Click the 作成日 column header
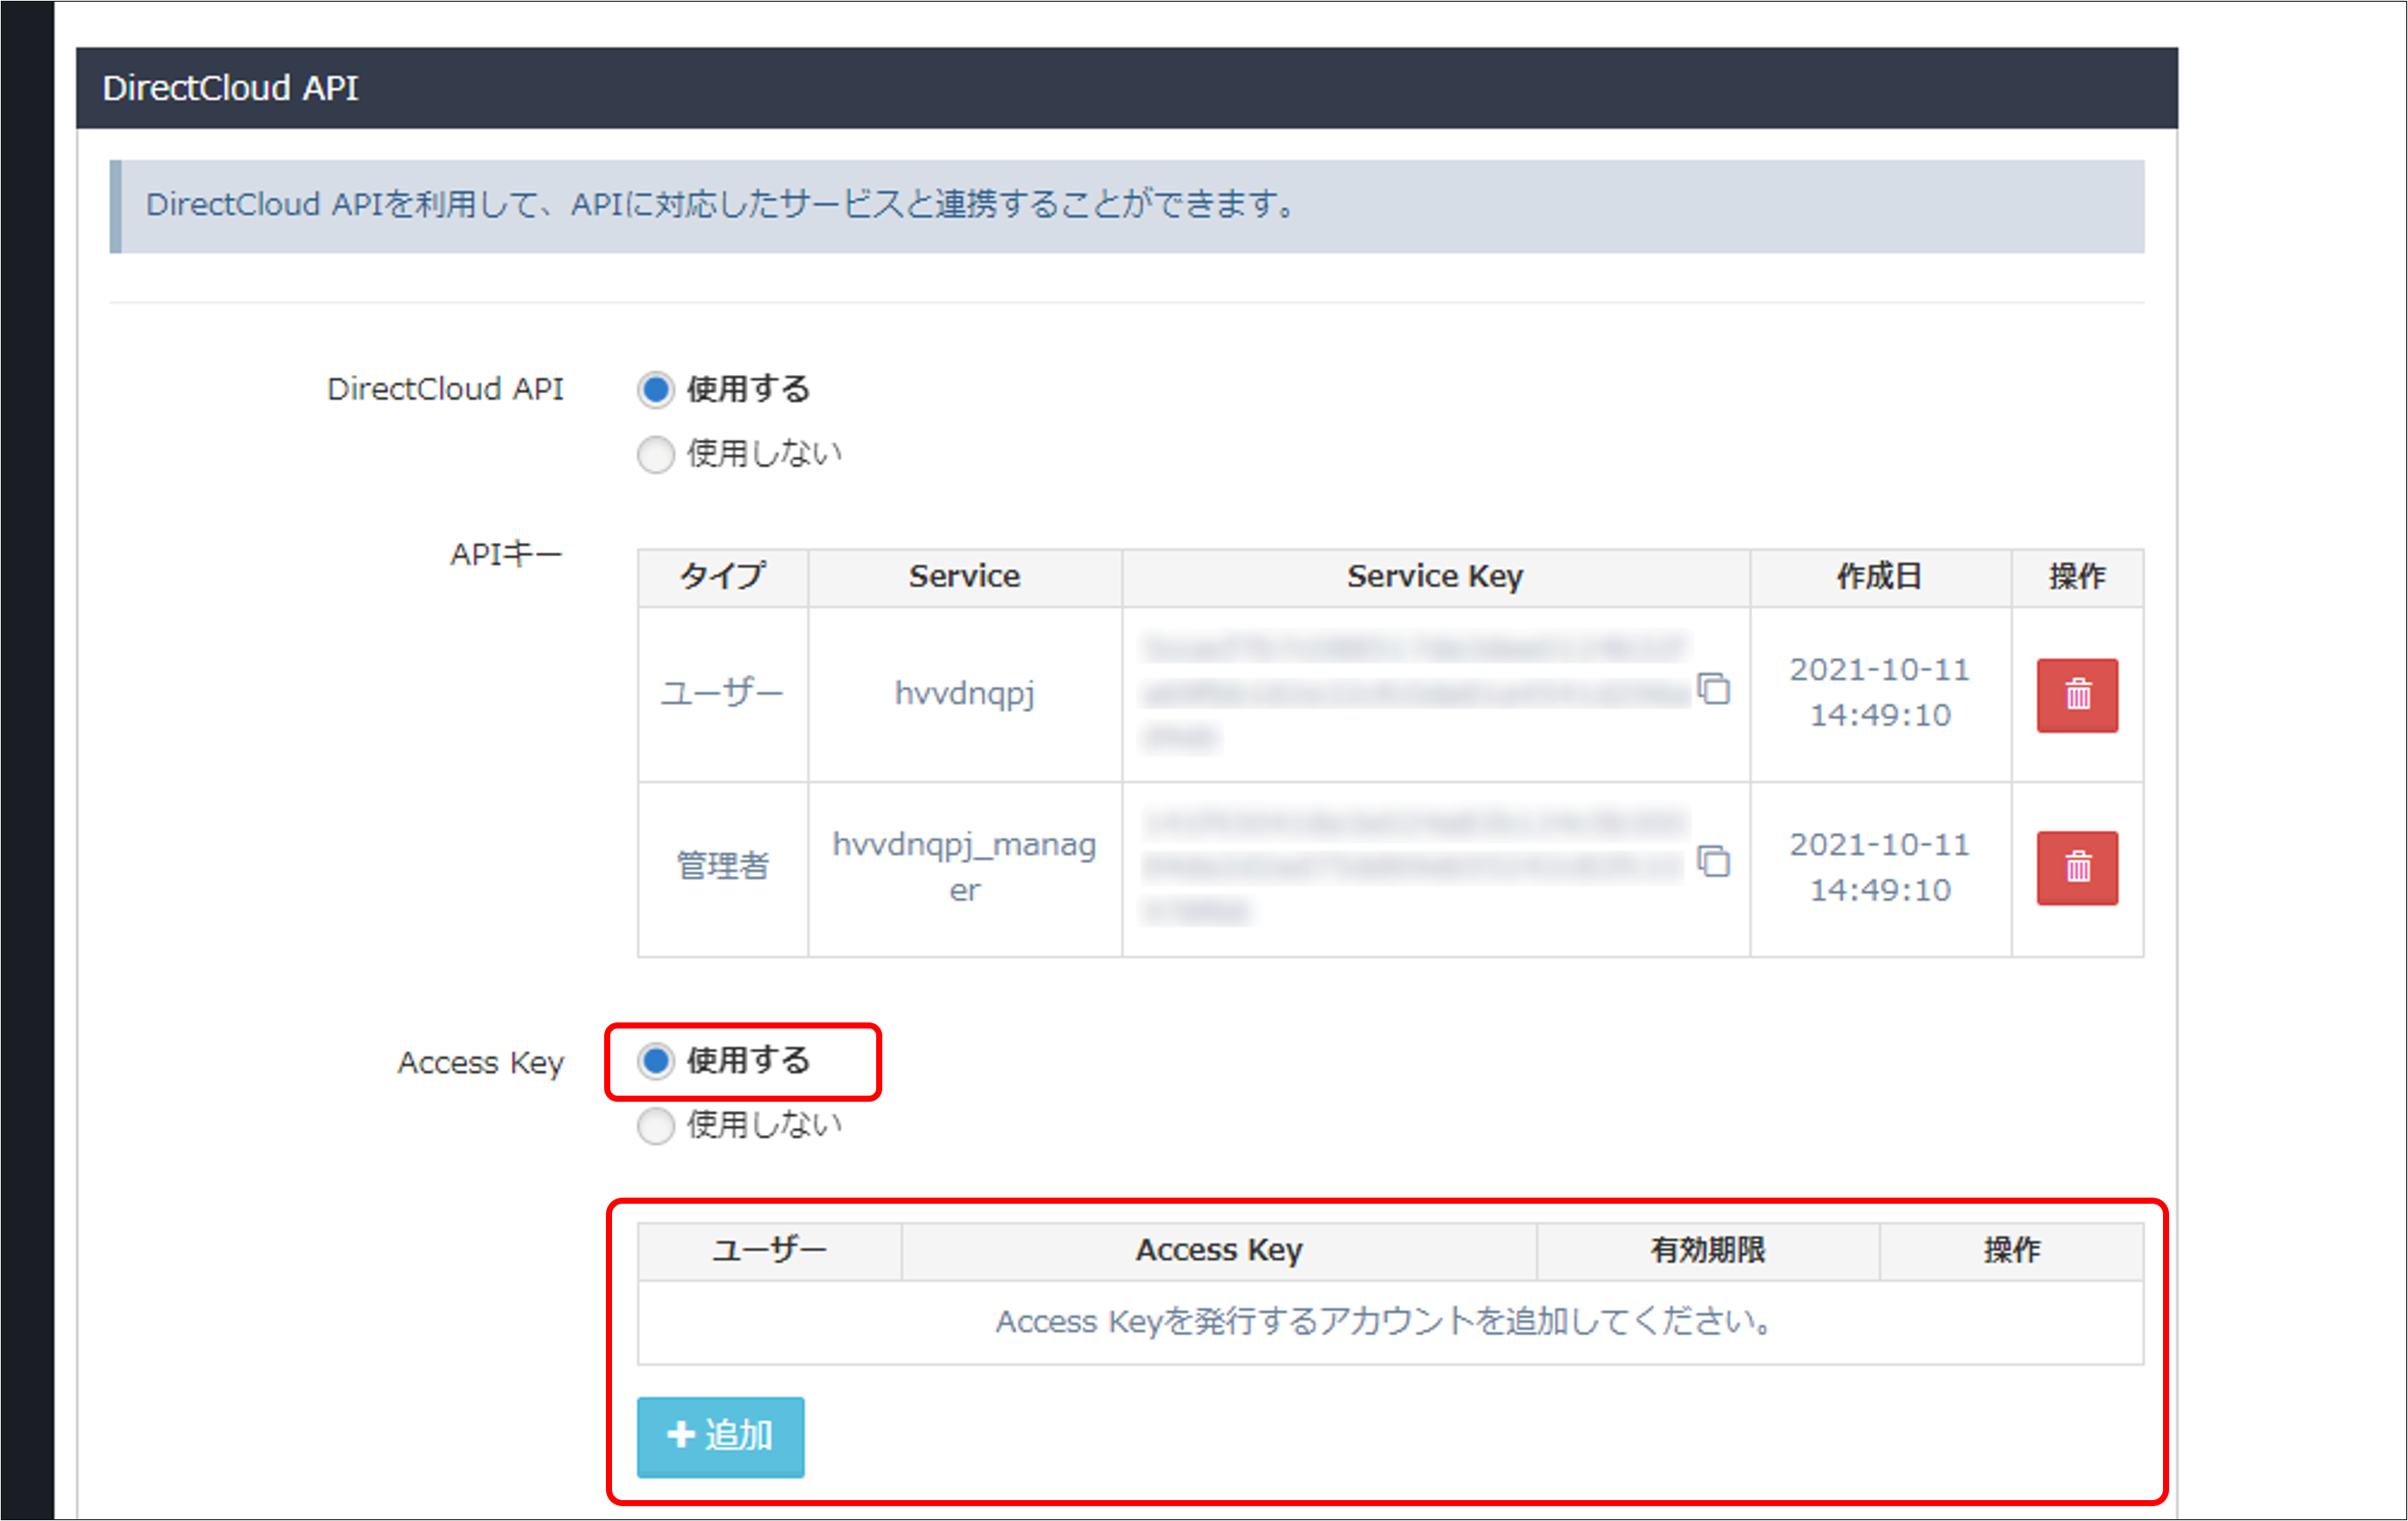Screen dimensions: 2408x1521 (1878, 576)
